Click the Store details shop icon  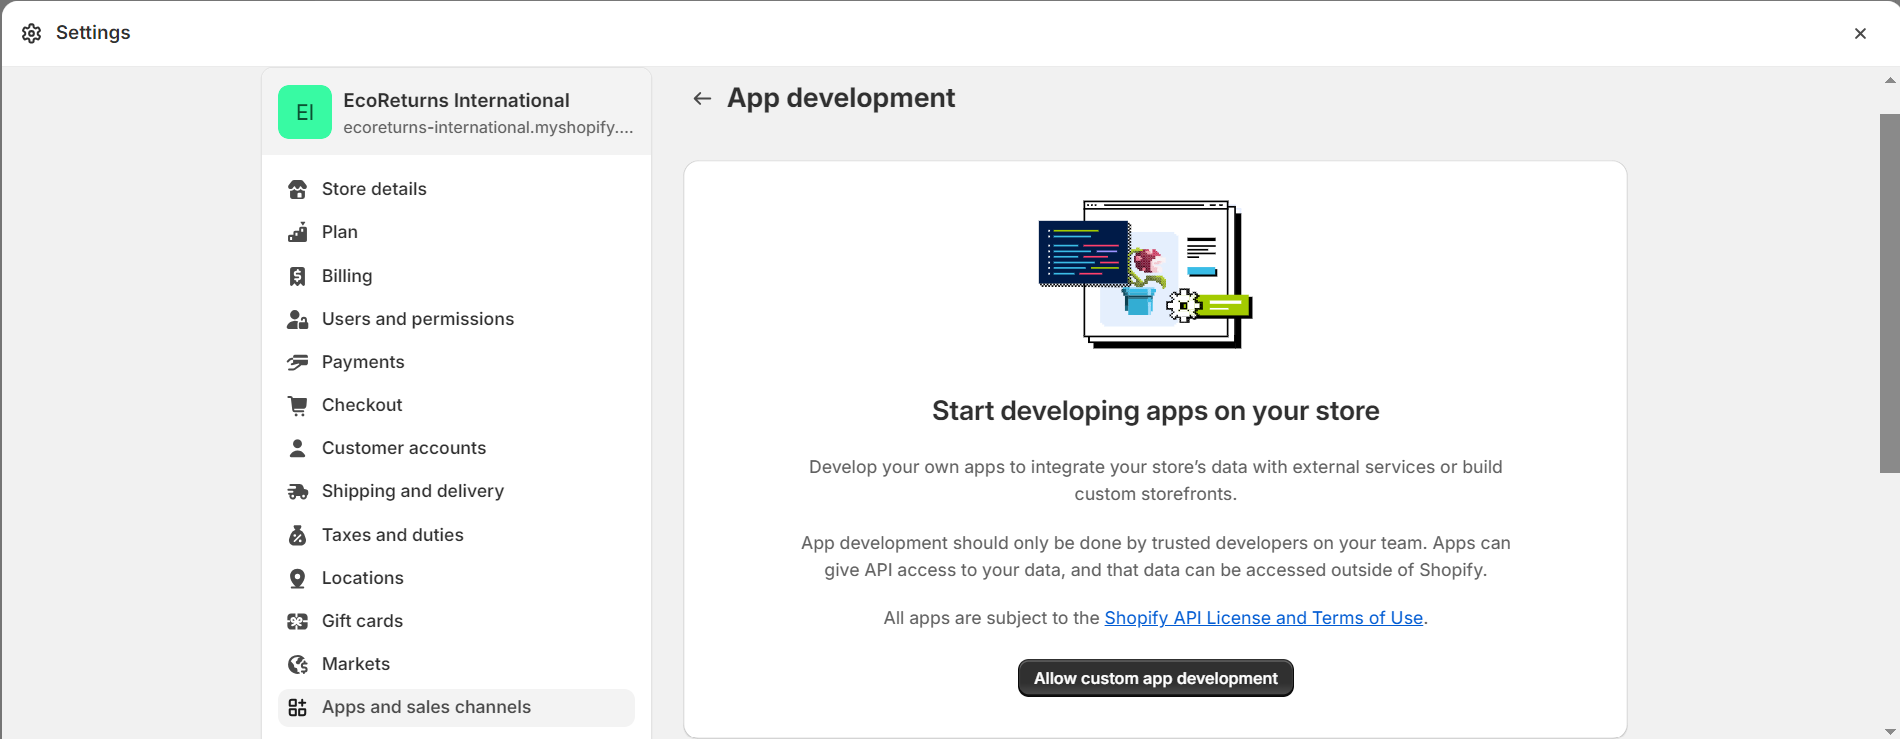[297, 189]
